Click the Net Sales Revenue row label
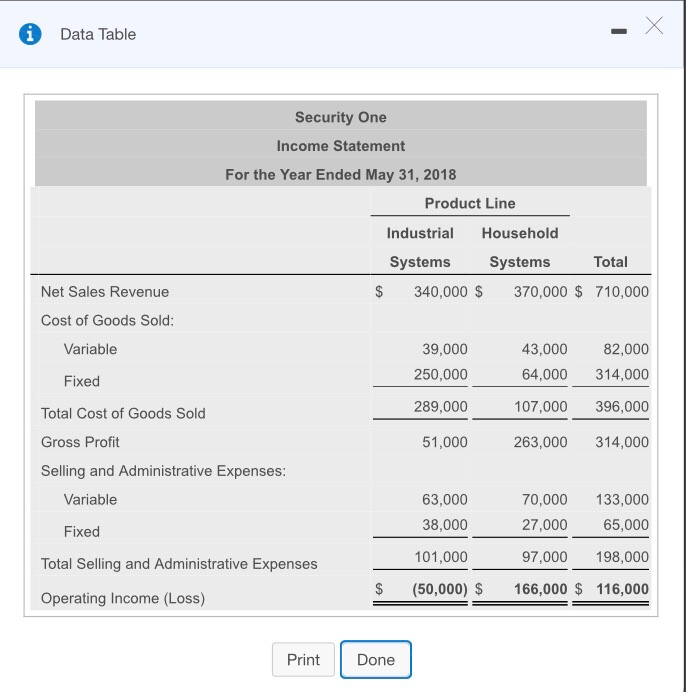 [x=105, y=292]
